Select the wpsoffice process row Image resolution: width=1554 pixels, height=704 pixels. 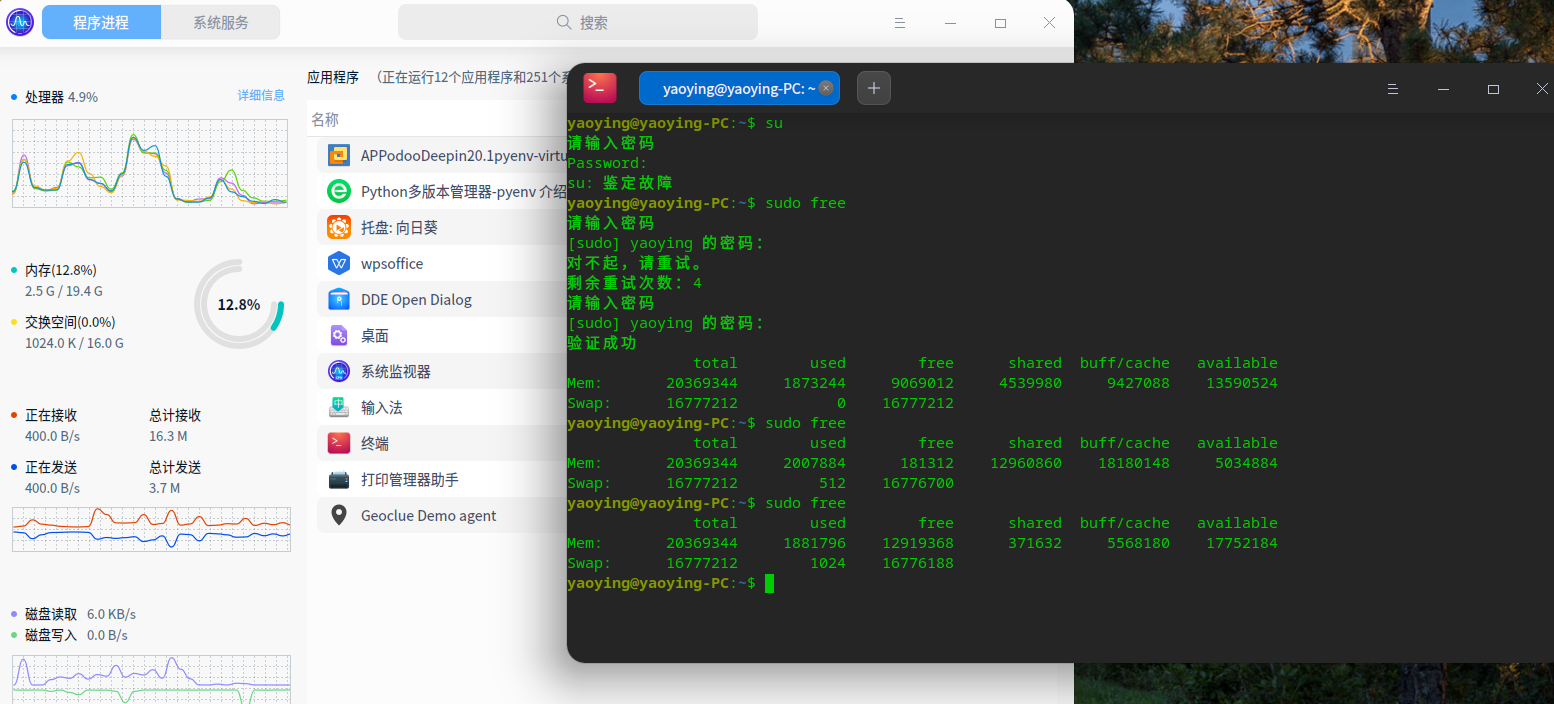coord(442,263)
